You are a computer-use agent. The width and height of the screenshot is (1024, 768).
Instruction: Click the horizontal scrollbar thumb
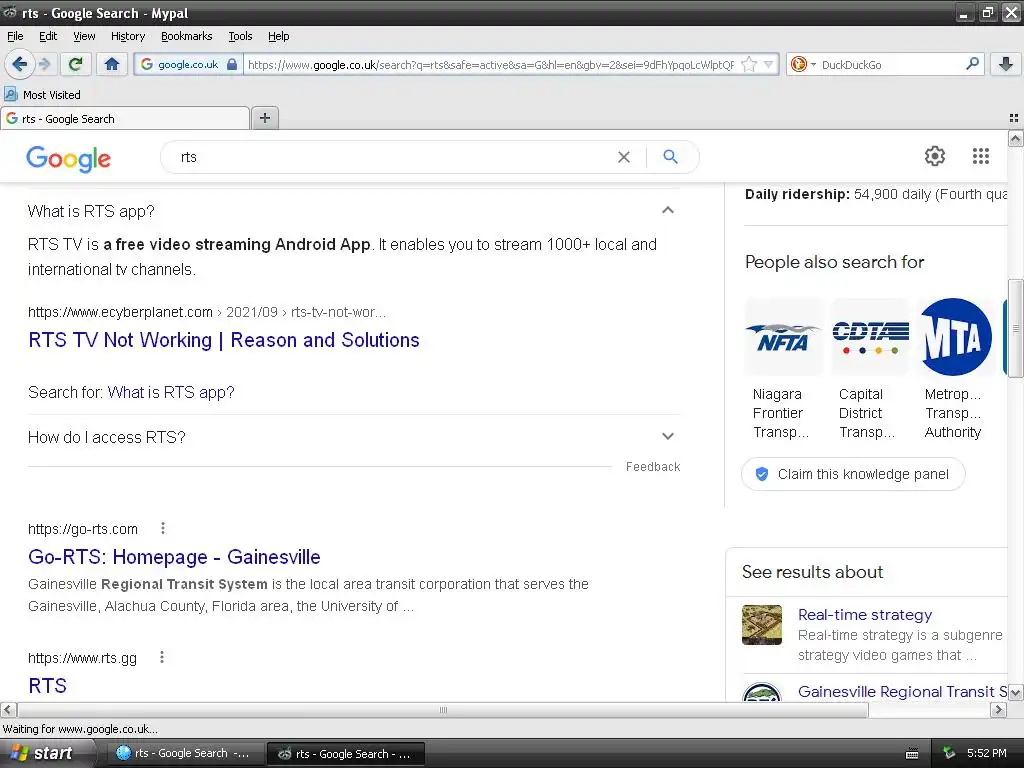(443, 710)
